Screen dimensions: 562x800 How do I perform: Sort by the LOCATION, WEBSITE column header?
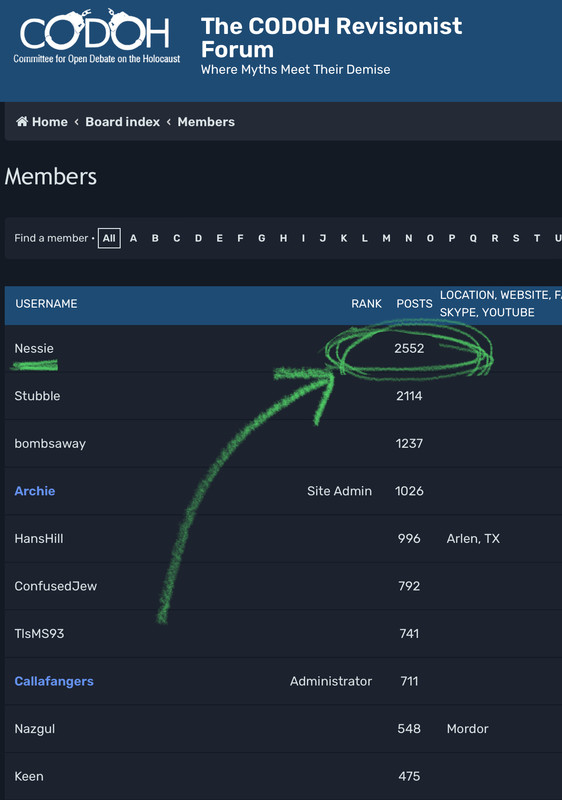pyautogui.click(x=500, y=304)
